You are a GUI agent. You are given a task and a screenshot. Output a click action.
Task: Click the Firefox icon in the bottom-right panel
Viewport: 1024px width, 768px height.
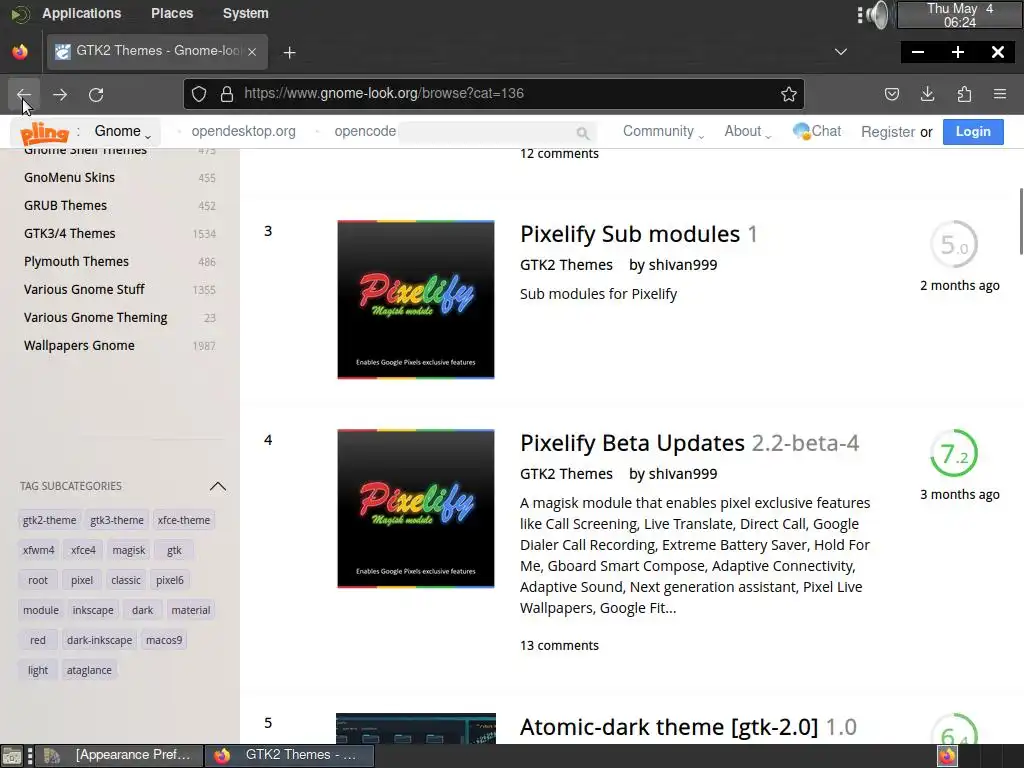click(947, 756)
